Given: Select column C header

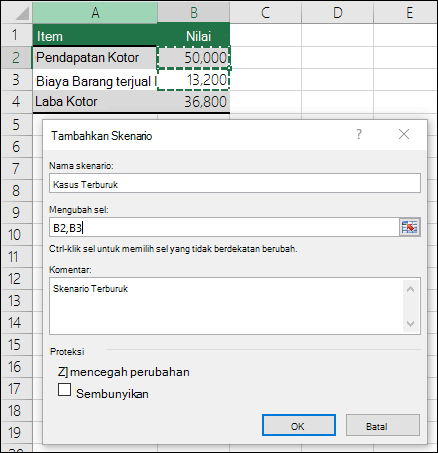Looking at the screenshot, I should pos(266,13).
